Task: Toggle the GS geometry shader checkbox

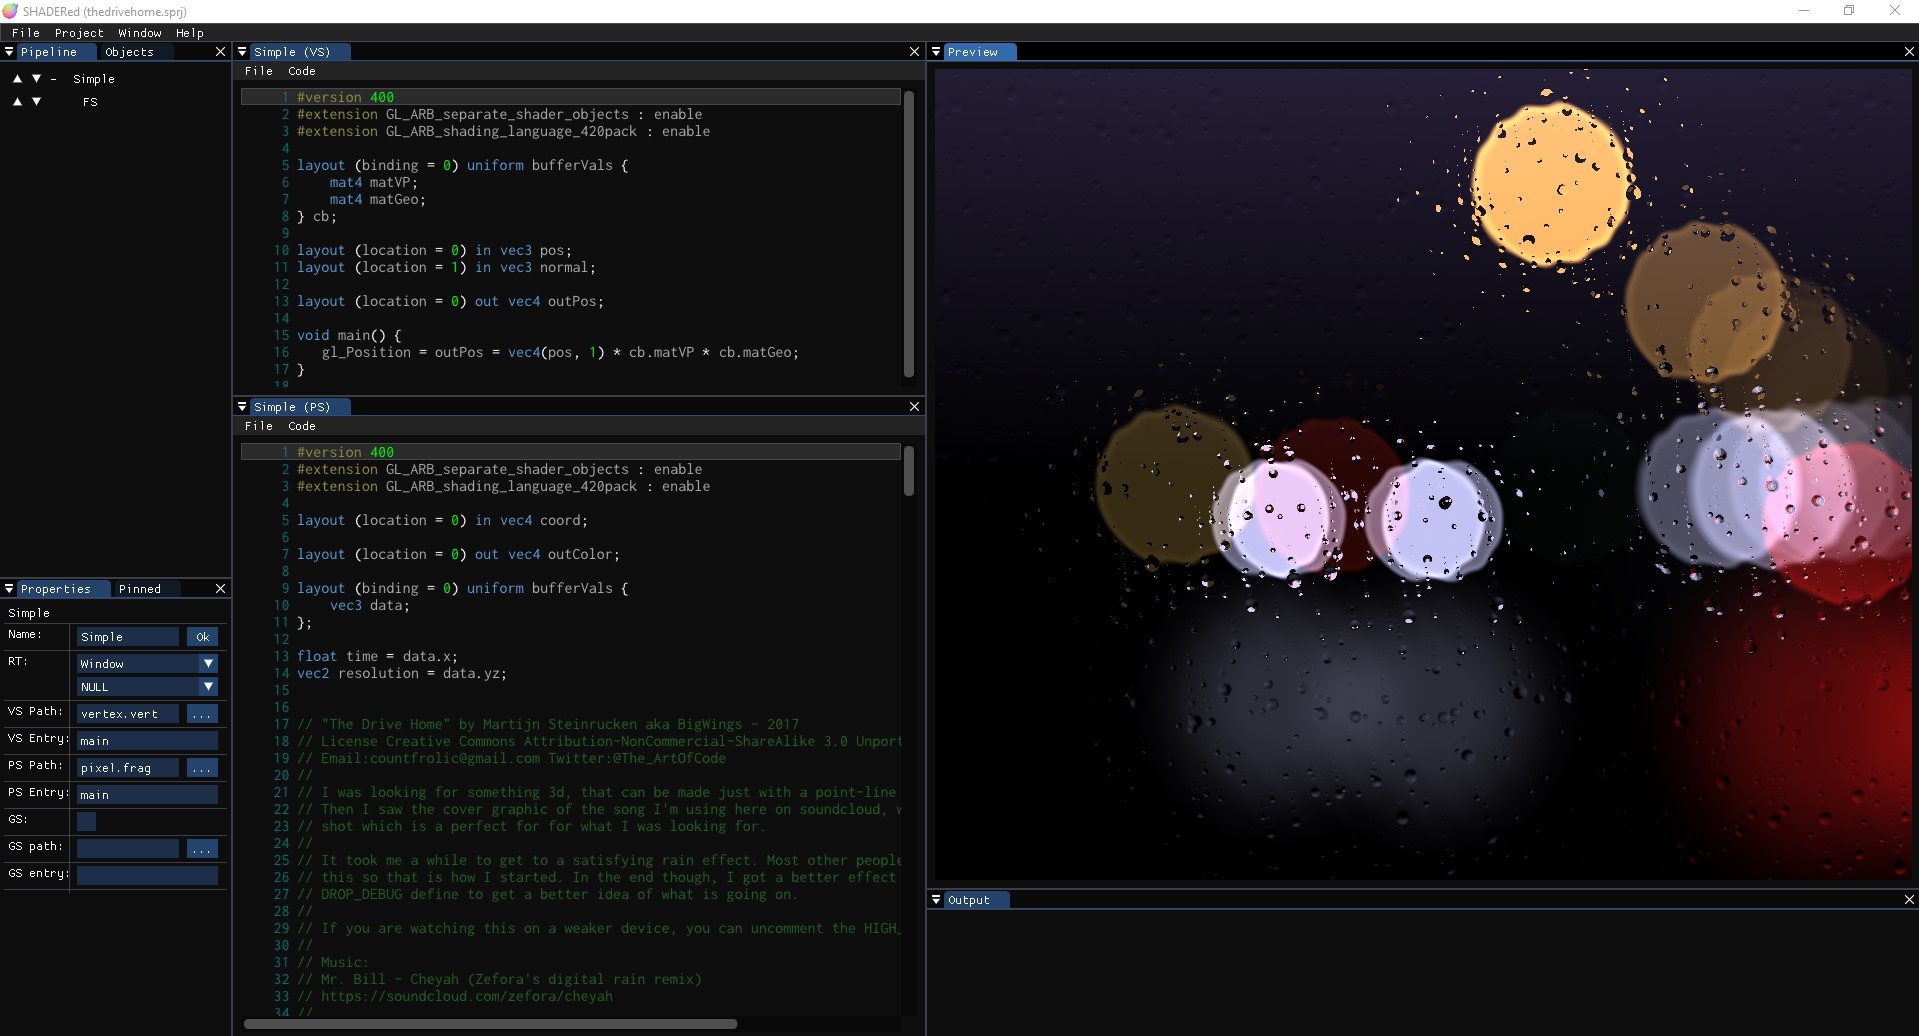Action: tap(87, 822)
